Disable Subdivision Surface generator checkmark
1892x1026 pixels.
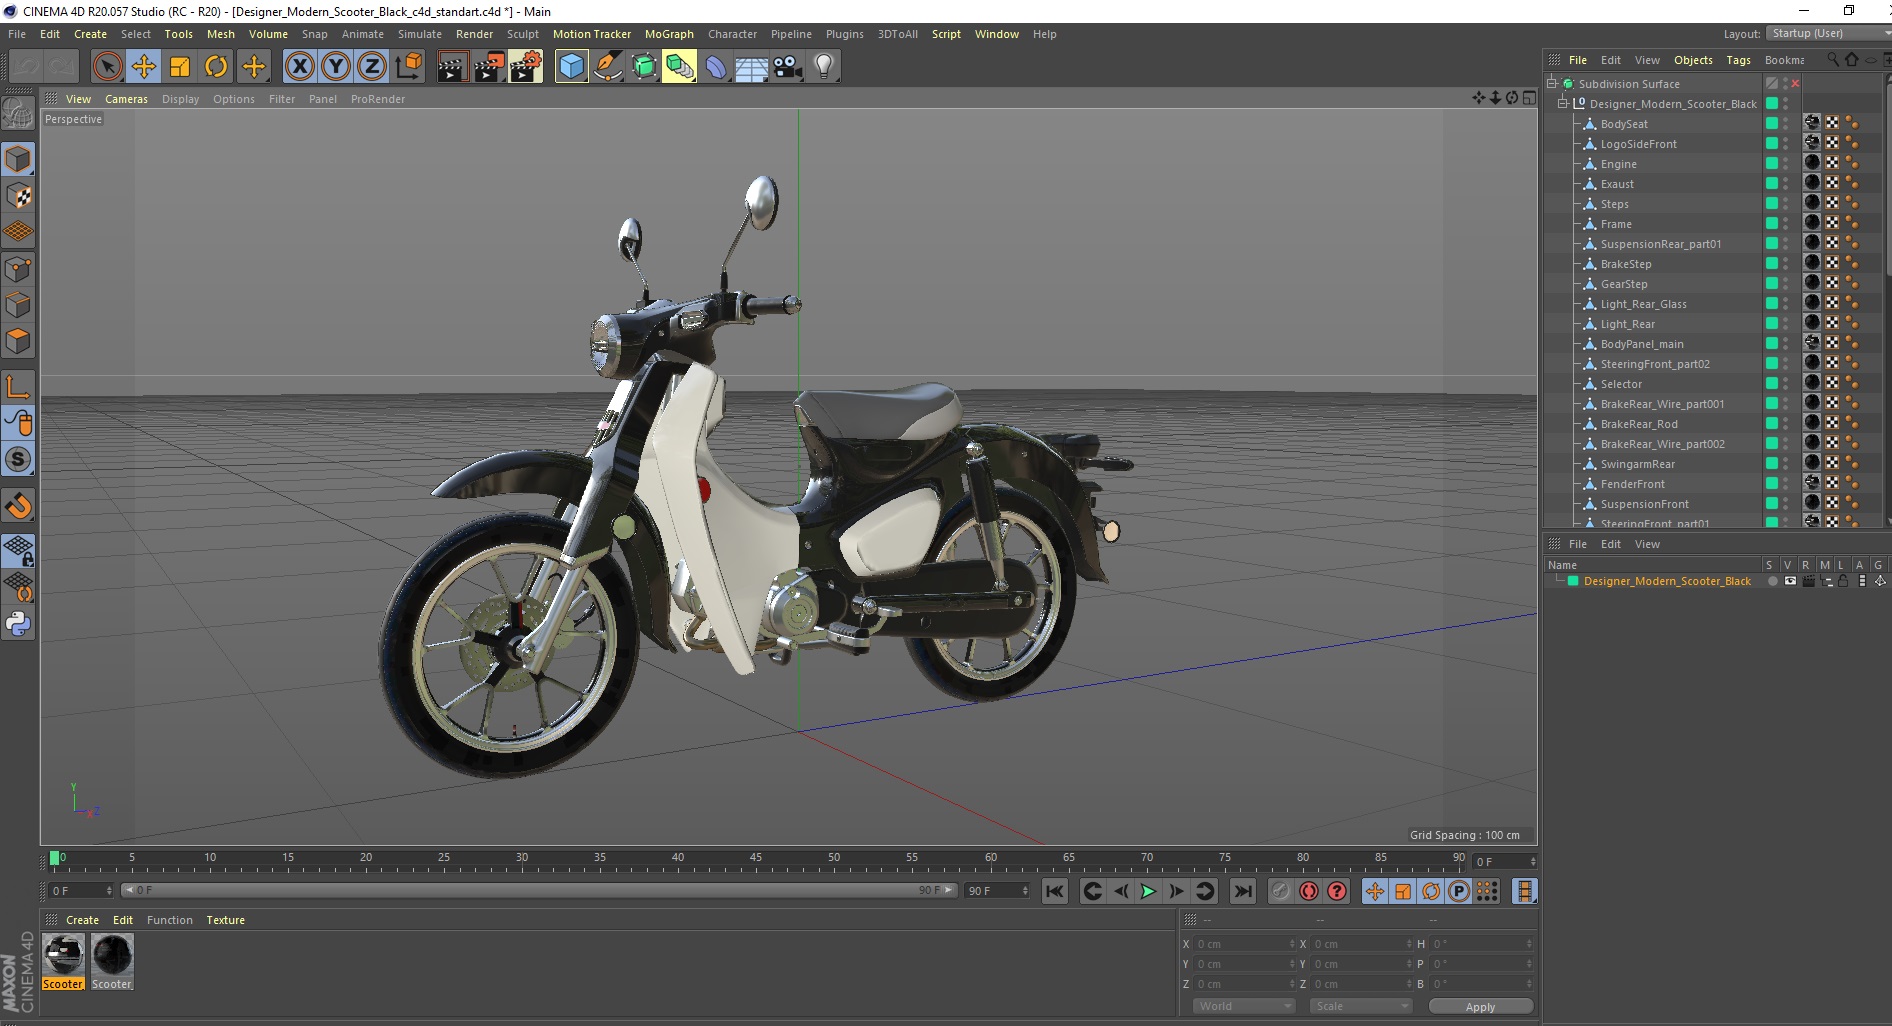(1796, 84)
